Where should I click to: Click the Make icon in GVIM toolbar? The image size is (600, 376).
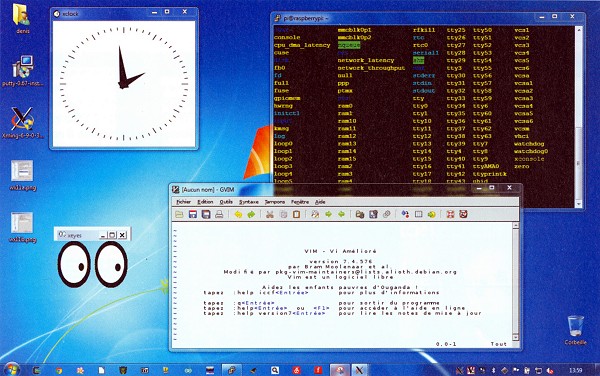pos(405,214)
